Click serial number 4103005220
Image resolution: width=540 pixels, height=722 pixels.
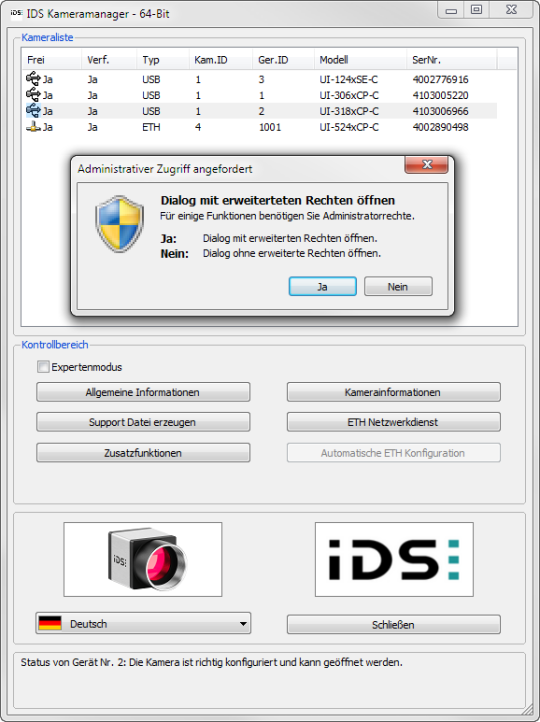[440, 95]
